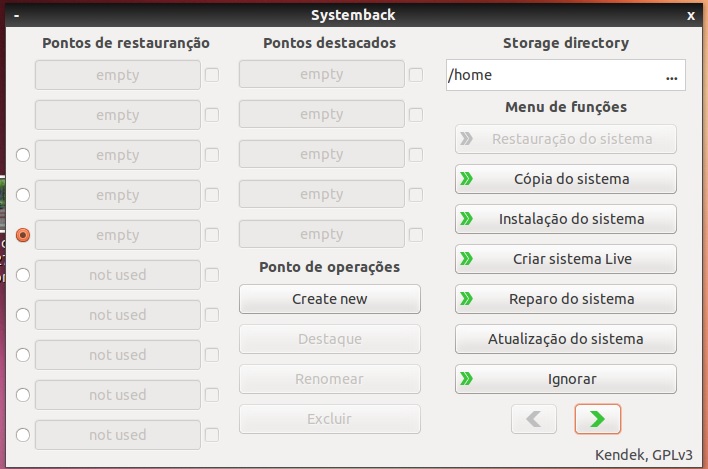This screenshot has height=469, width=708.
Task: Click the Renomear button
Action: click(330, 379)
